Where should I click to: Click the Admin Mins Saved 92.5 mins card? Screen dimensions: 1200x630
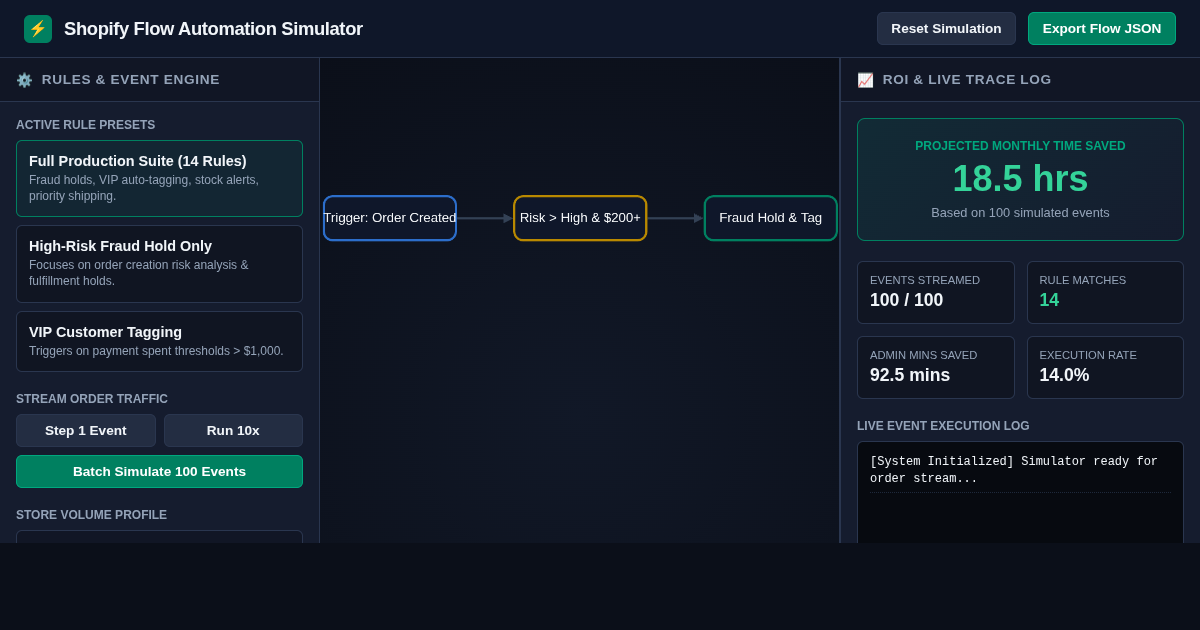click(936, 368)
